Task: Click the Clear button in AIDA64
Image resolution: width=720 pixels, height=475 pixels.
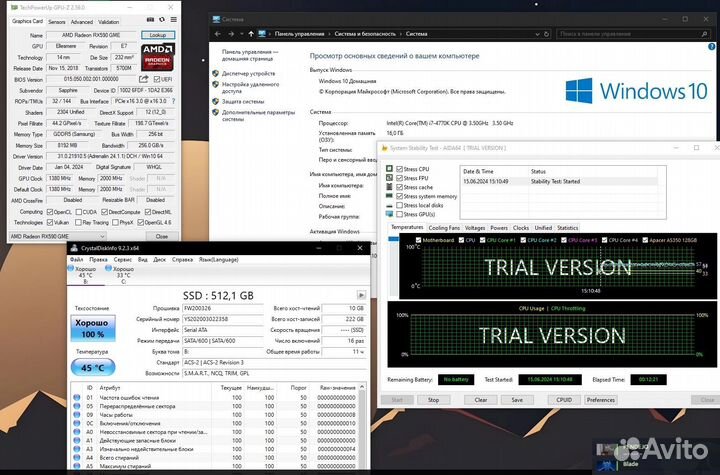Action: click(x=481, y=400)
